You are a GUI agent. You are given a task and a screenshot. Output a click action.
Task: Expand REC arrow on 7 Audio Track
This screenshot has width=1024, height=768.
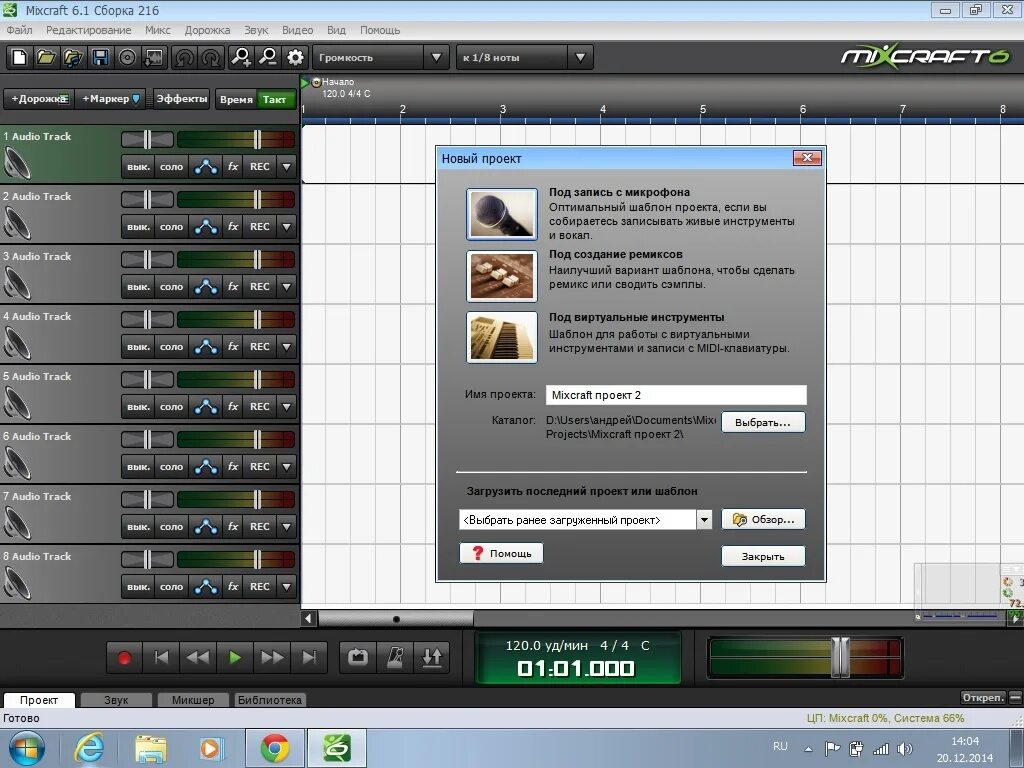(287, 527)
